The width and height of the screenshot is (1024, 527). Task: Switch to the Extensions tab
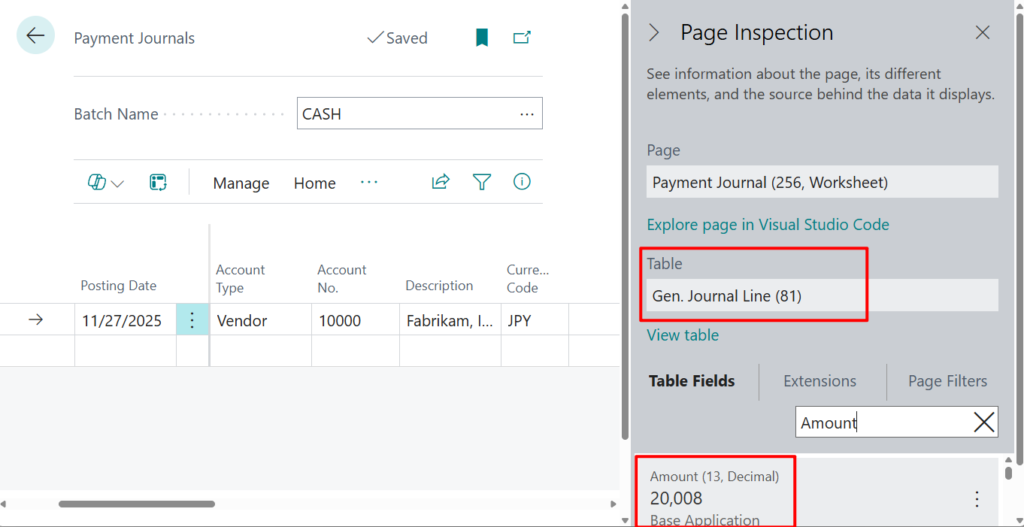click(x=819, y=381)
